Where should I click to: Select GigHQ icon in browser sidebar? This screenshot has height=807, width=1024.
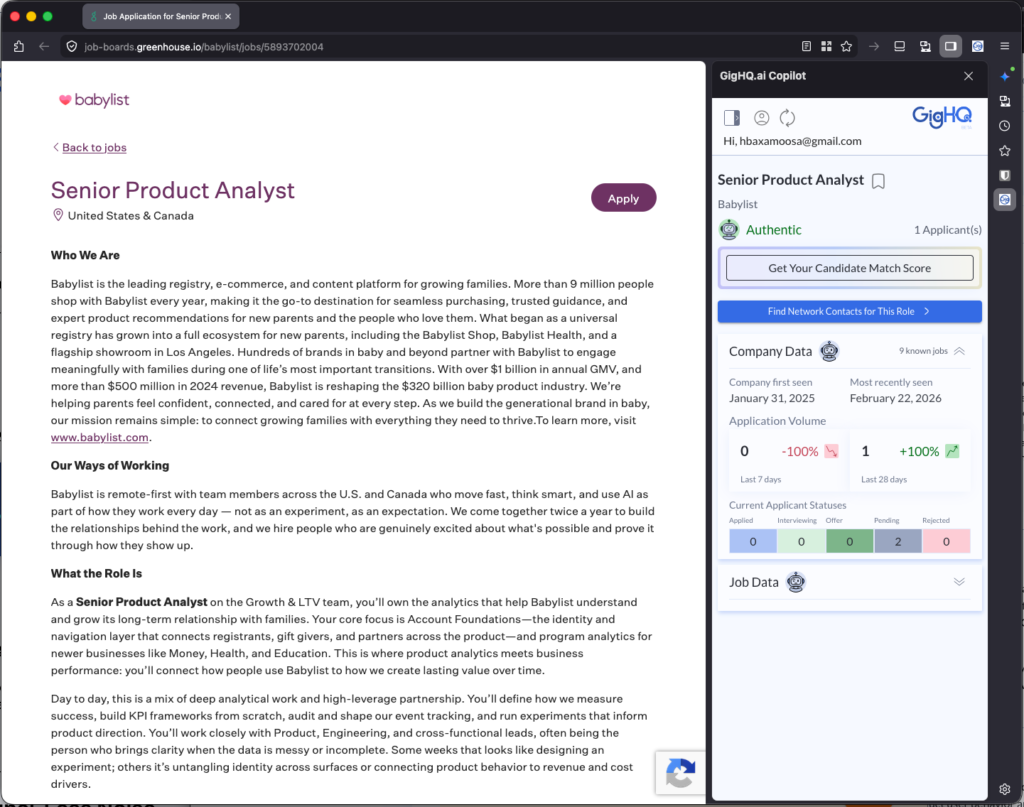(x=1004, y=200)
